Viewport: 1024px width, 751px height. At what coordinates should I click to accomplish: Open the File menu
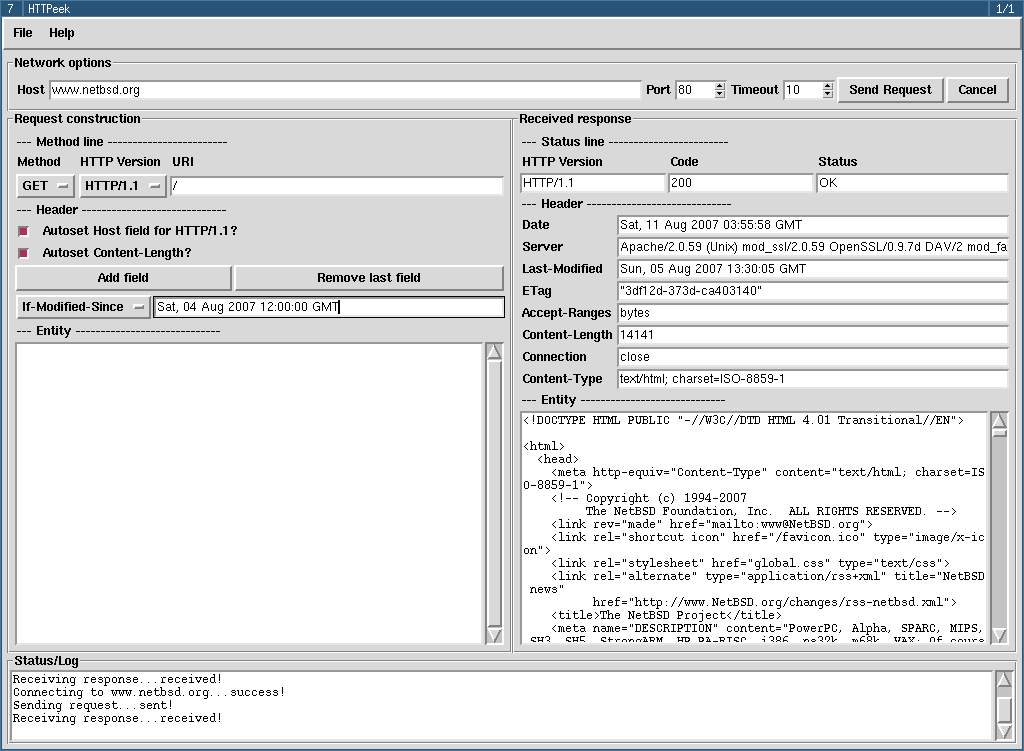[22, 33]
